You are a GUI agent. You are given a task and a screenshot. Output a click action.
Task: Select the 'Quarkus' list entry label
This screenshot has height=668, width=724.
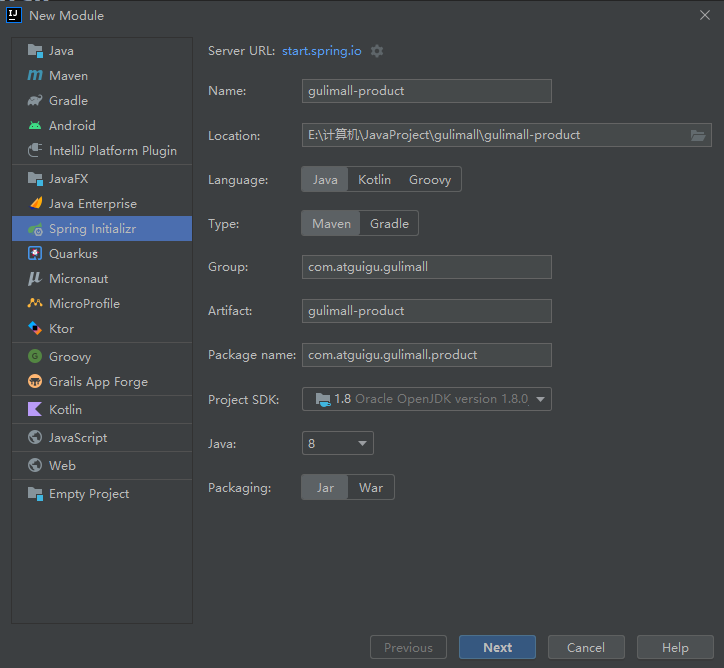73,254
